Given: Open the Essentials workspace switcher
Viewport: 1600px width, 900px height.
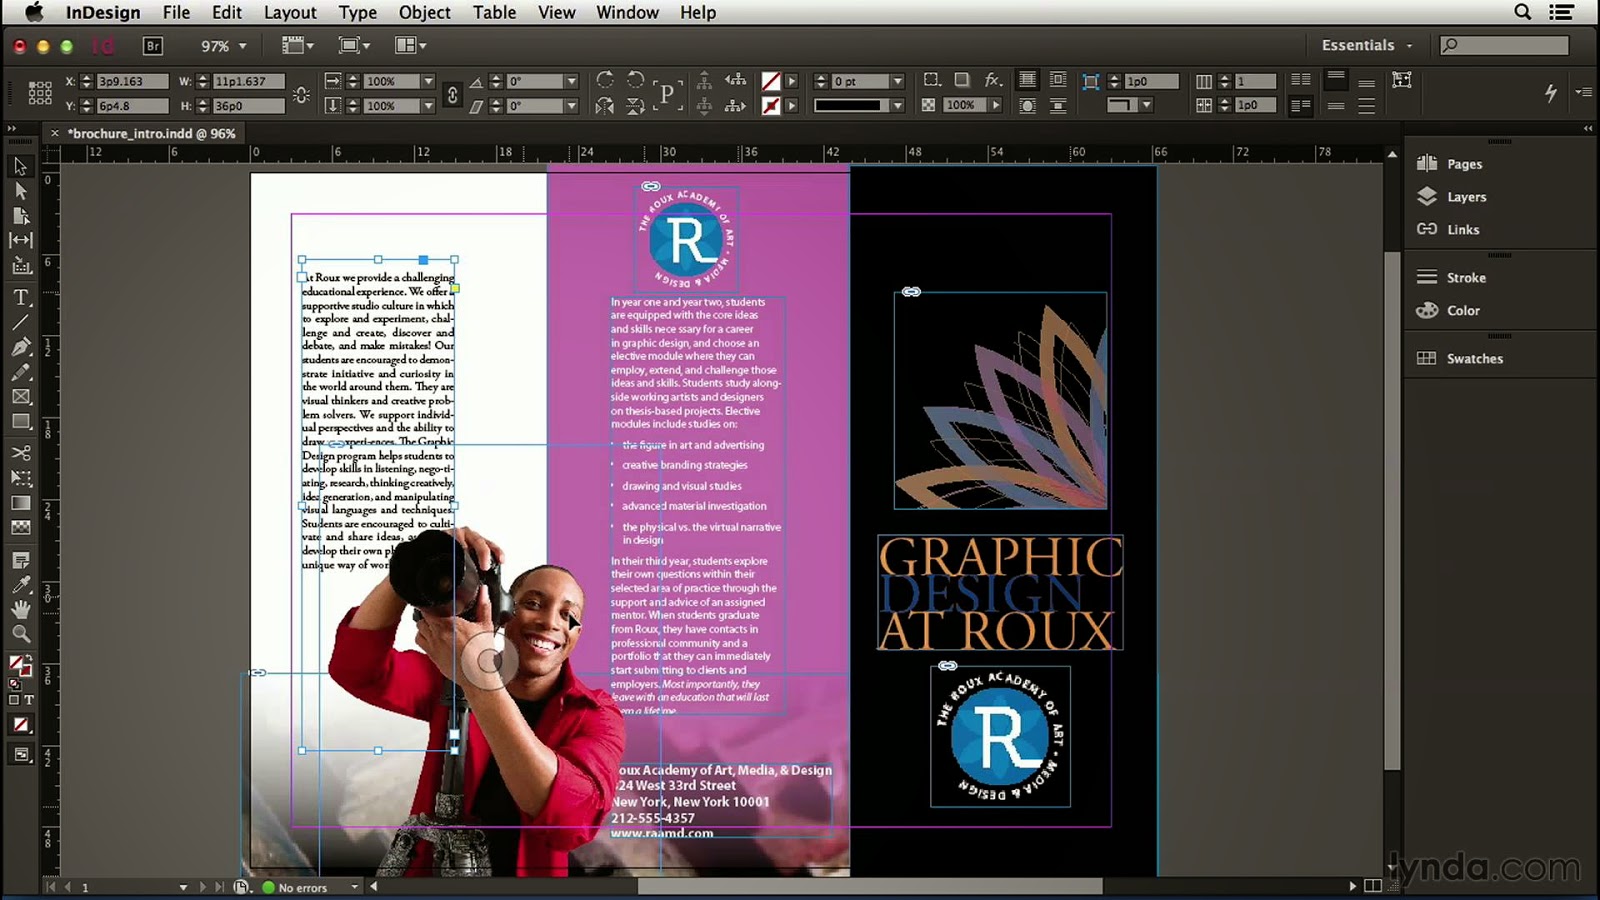Looking at the screenshot, I should 1367,45.
